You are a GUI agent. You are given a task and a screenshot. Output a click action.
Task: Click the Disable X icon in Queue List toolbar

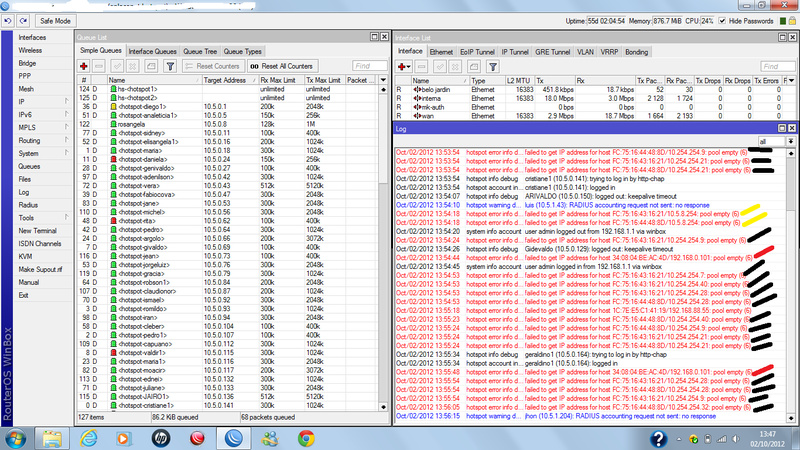click(132, 65)
